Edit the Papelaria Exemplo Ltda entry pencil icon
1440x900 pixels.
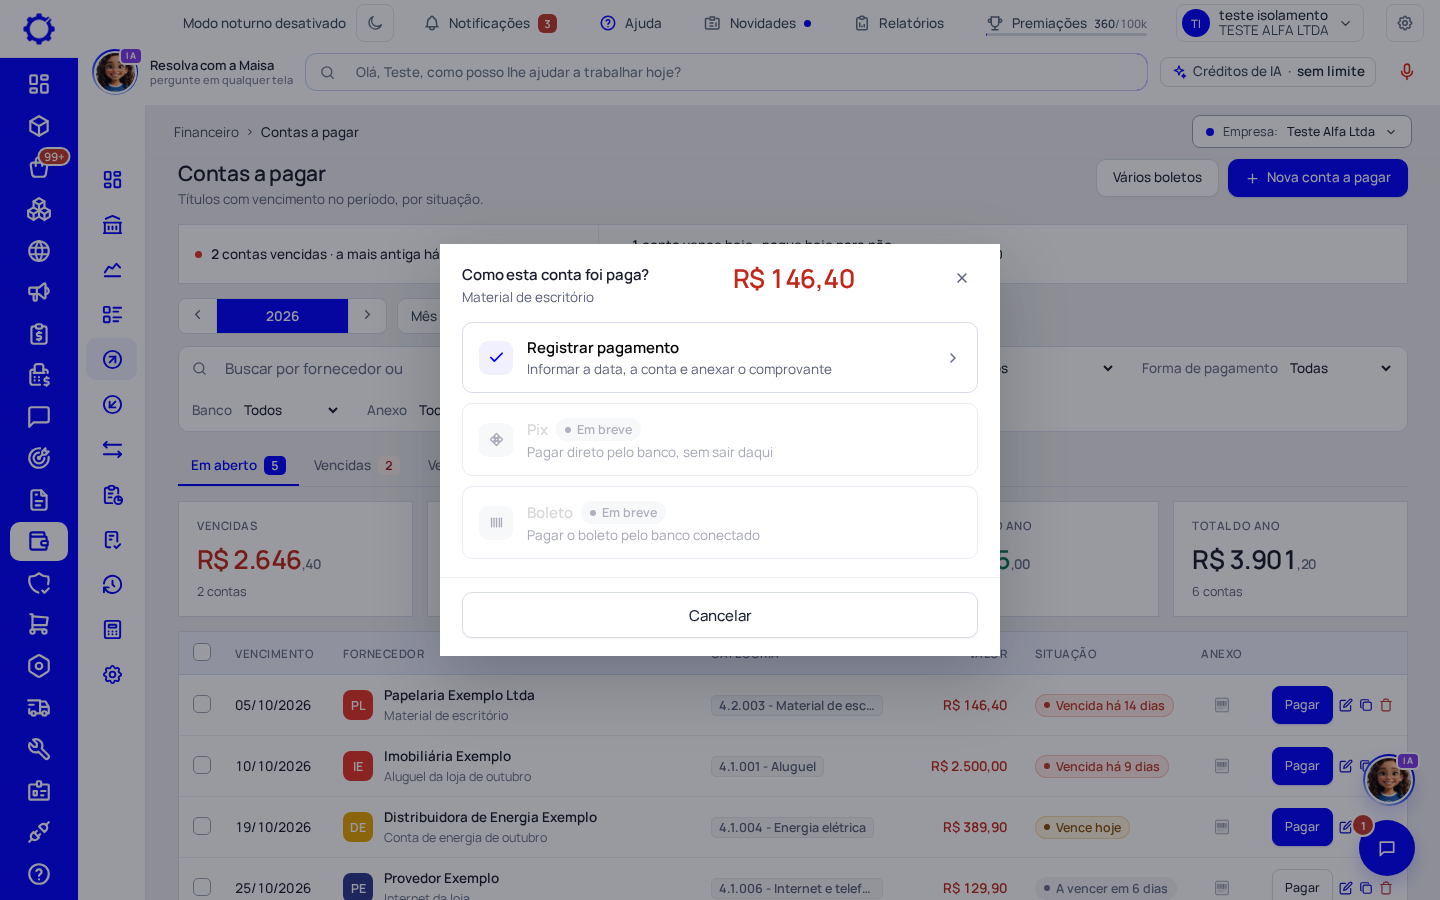click(x=1346, y=705)
